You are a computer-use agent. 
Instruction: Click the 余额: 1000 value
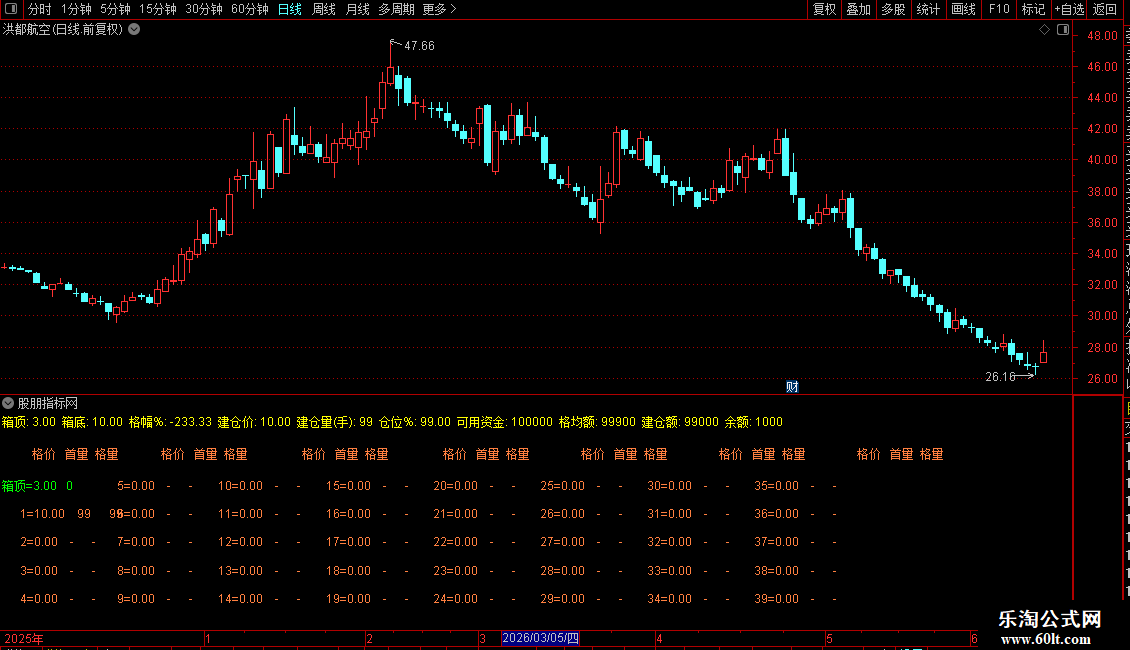click(754, 422)
